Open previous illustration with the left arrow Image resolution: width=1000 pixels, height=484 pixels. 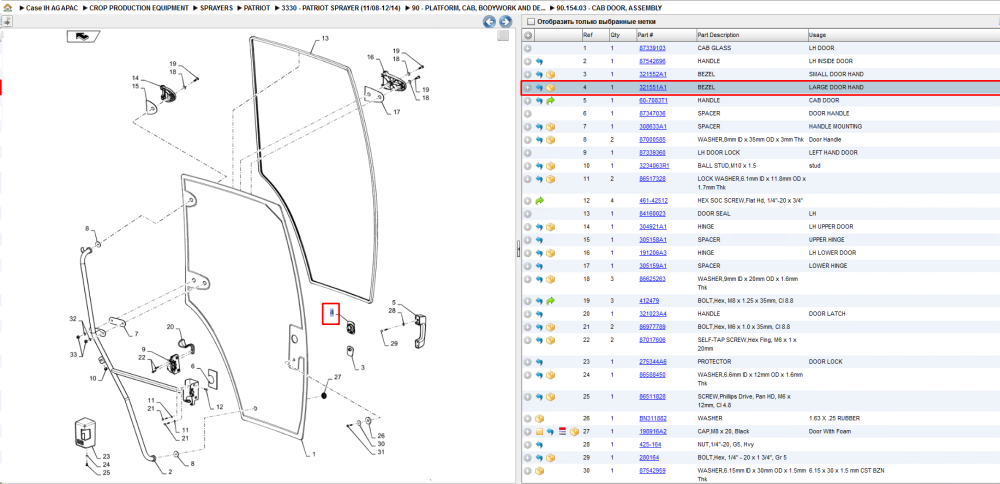tap(489, 22)
